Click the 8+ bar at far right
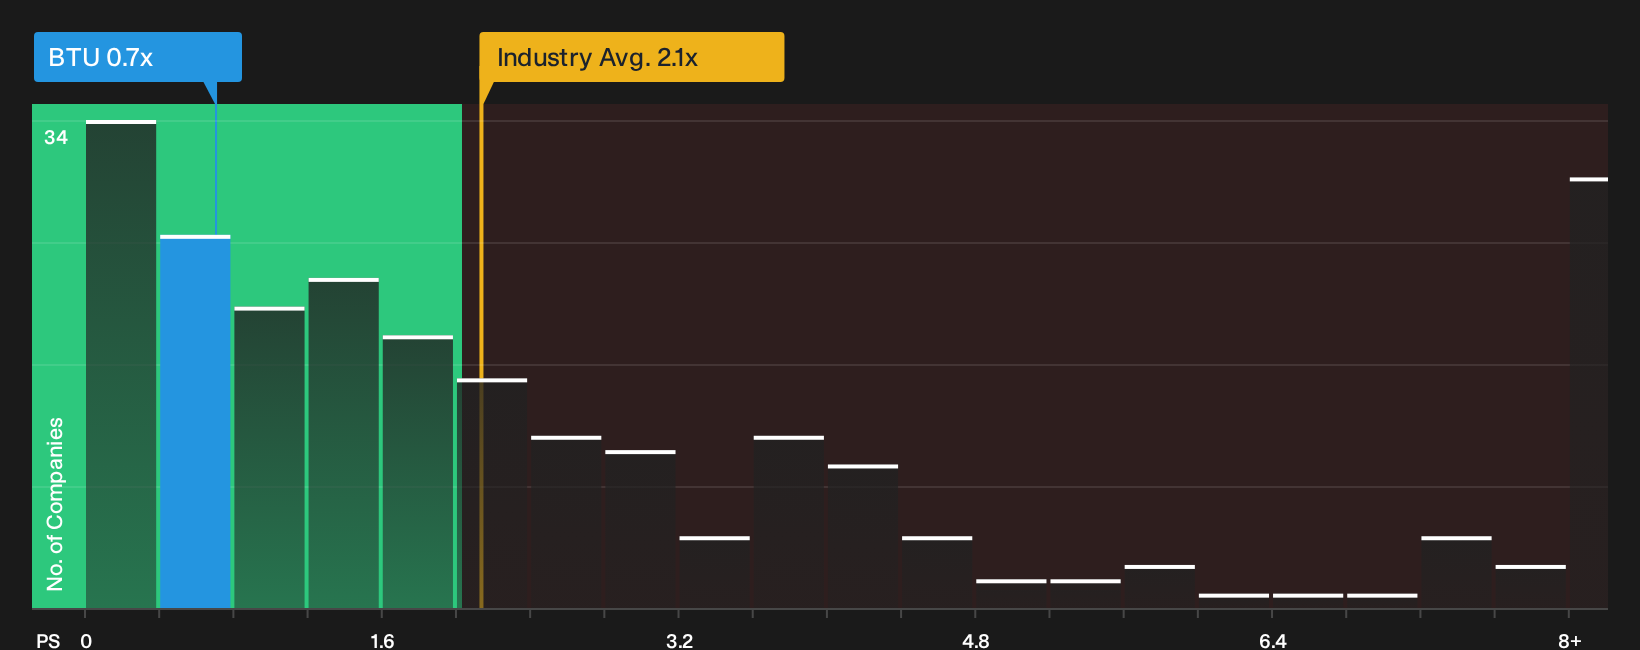 tap(1589, 393)
